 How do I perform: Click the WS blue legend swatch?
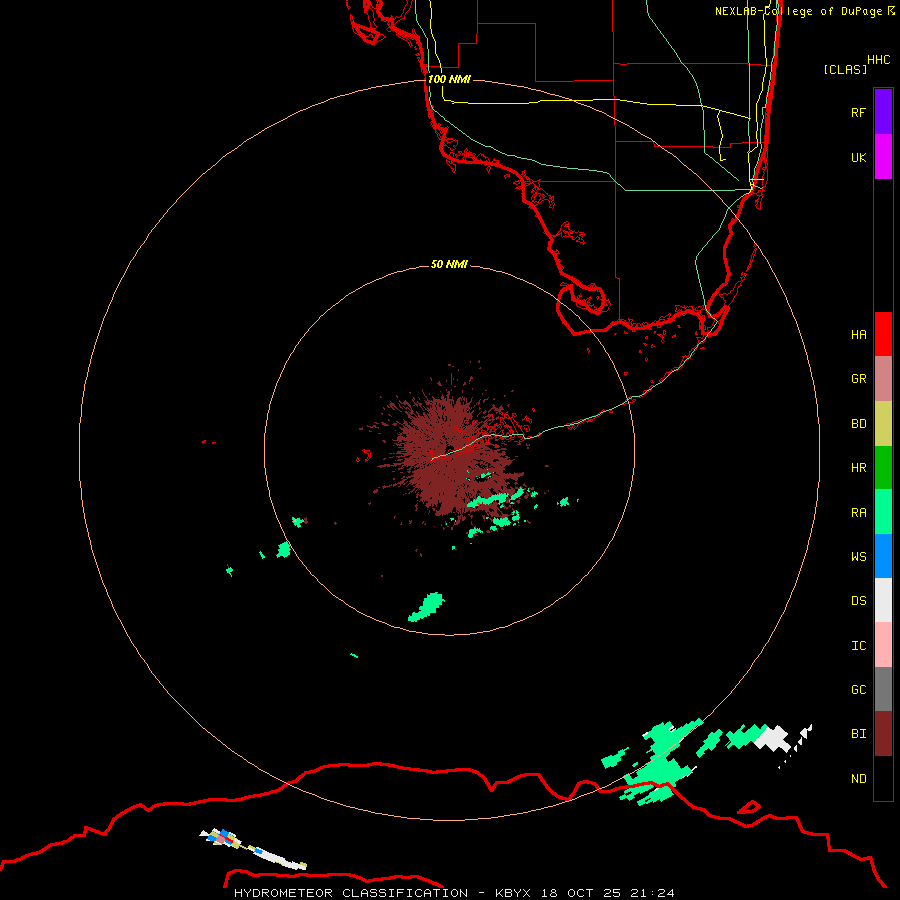tap(883, 556)
